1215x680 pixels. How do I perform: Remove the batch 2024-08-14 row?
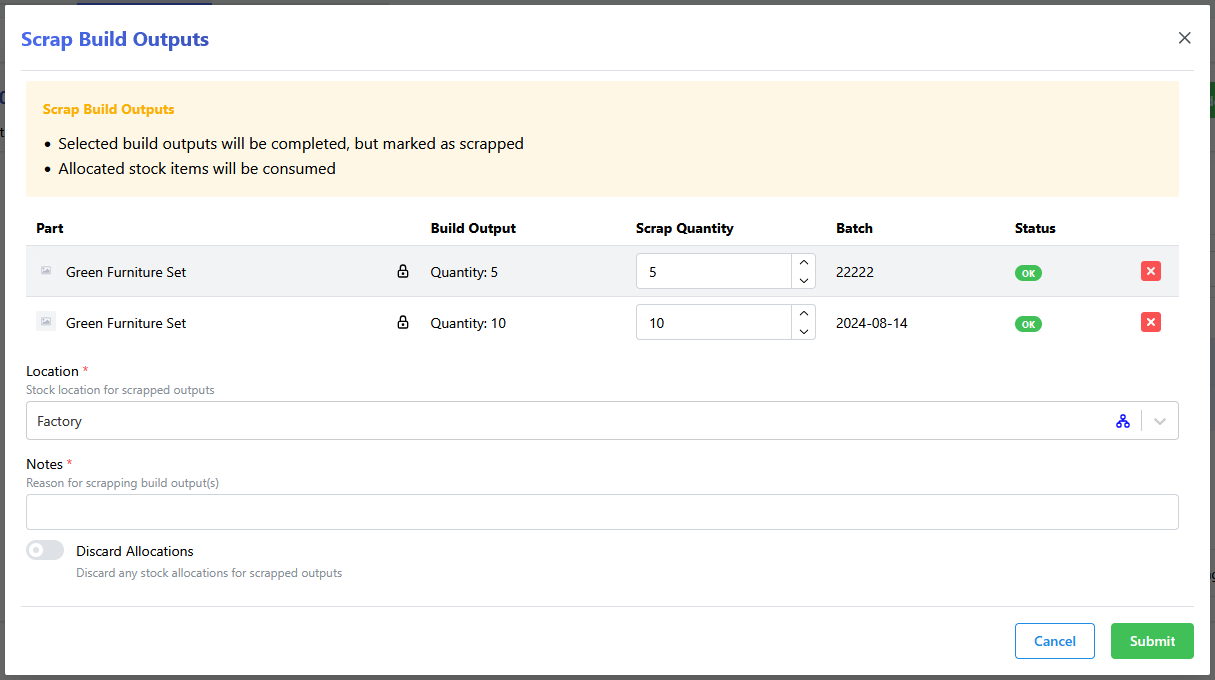point(1150,322)
